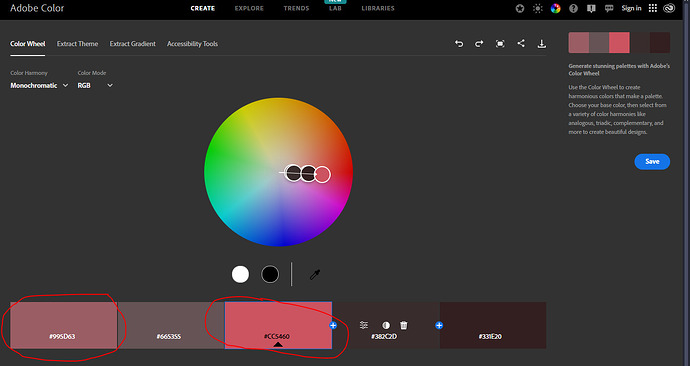
Task: Click the #CC5460 hex value
Action: (x=277, y=337)
